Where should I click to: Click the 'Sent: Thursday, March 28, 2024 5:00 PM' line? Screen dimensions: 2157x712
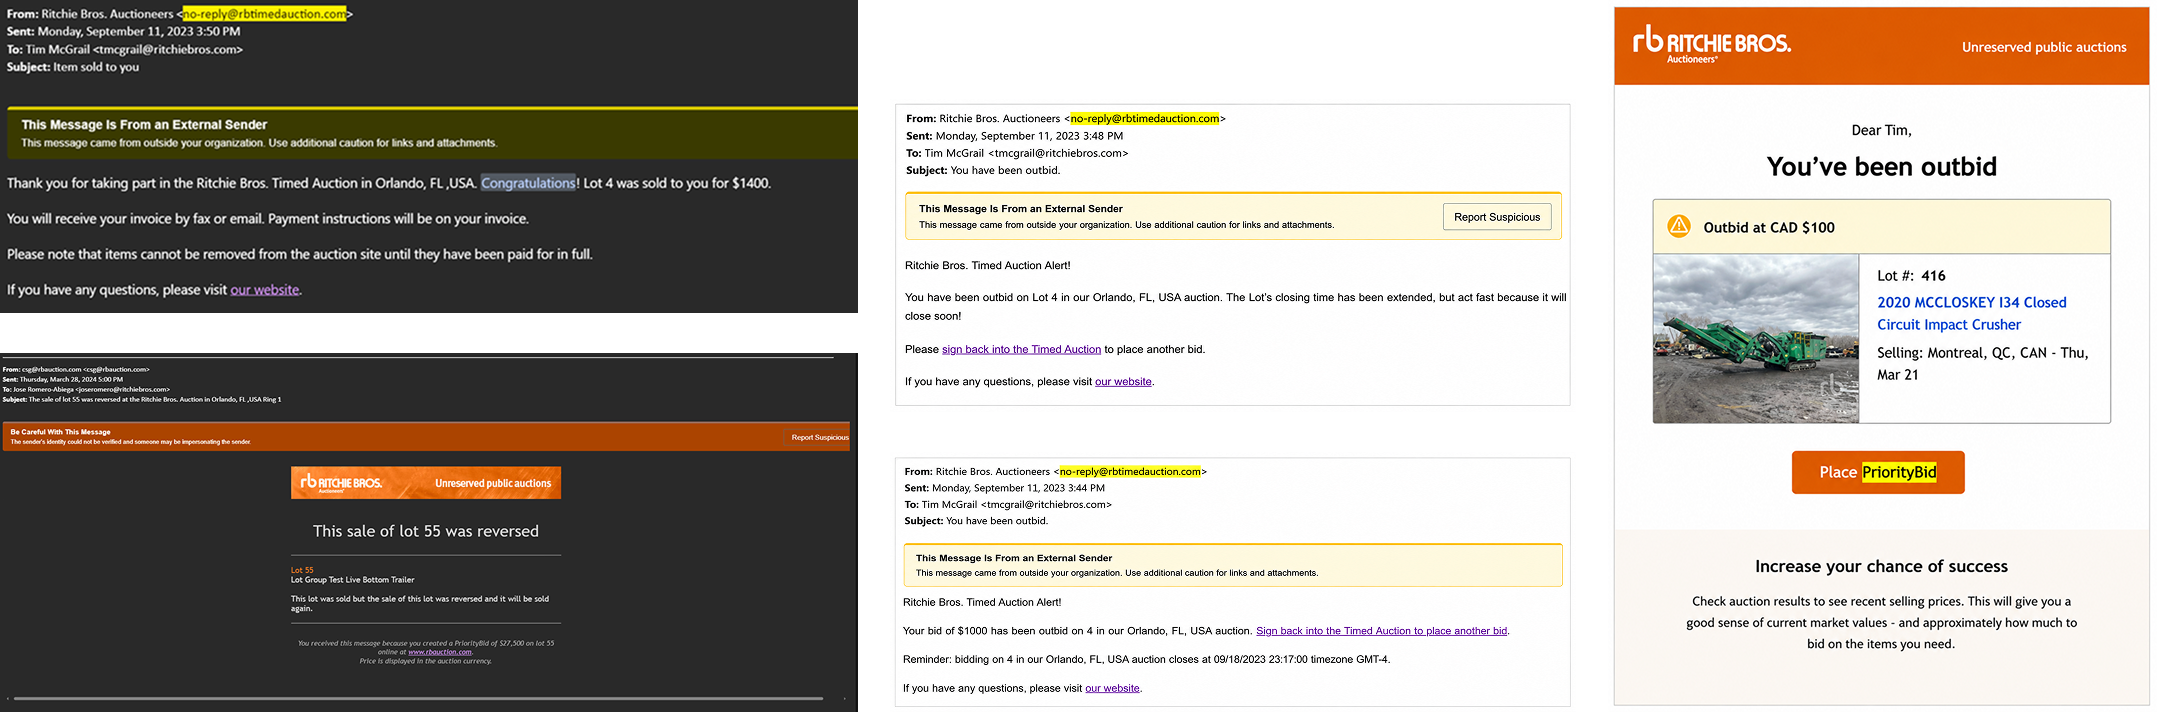pyautogui.click(x=63, y=379)
